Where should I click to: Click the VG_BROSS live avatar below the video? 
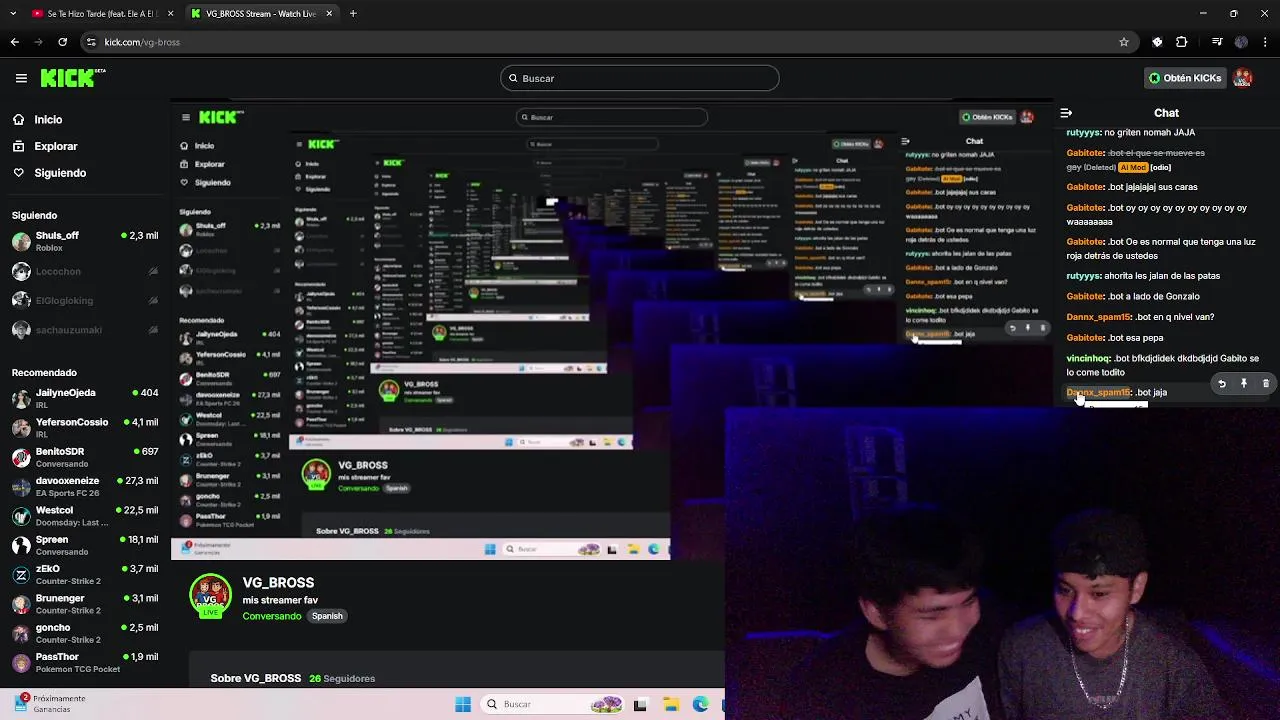click(x=210, y=596)
